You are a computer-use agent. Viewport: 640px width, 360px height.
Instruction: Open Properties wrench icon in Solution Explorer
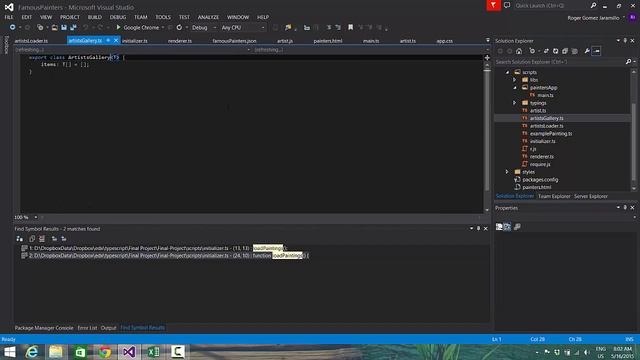click(587, 51)
